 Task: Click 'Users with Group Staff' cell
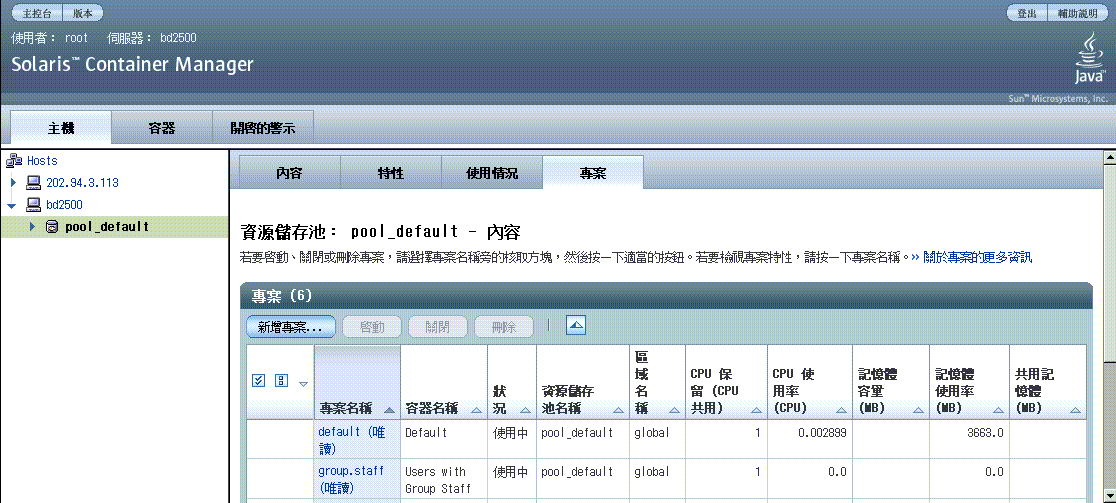[x=436, y=480]
